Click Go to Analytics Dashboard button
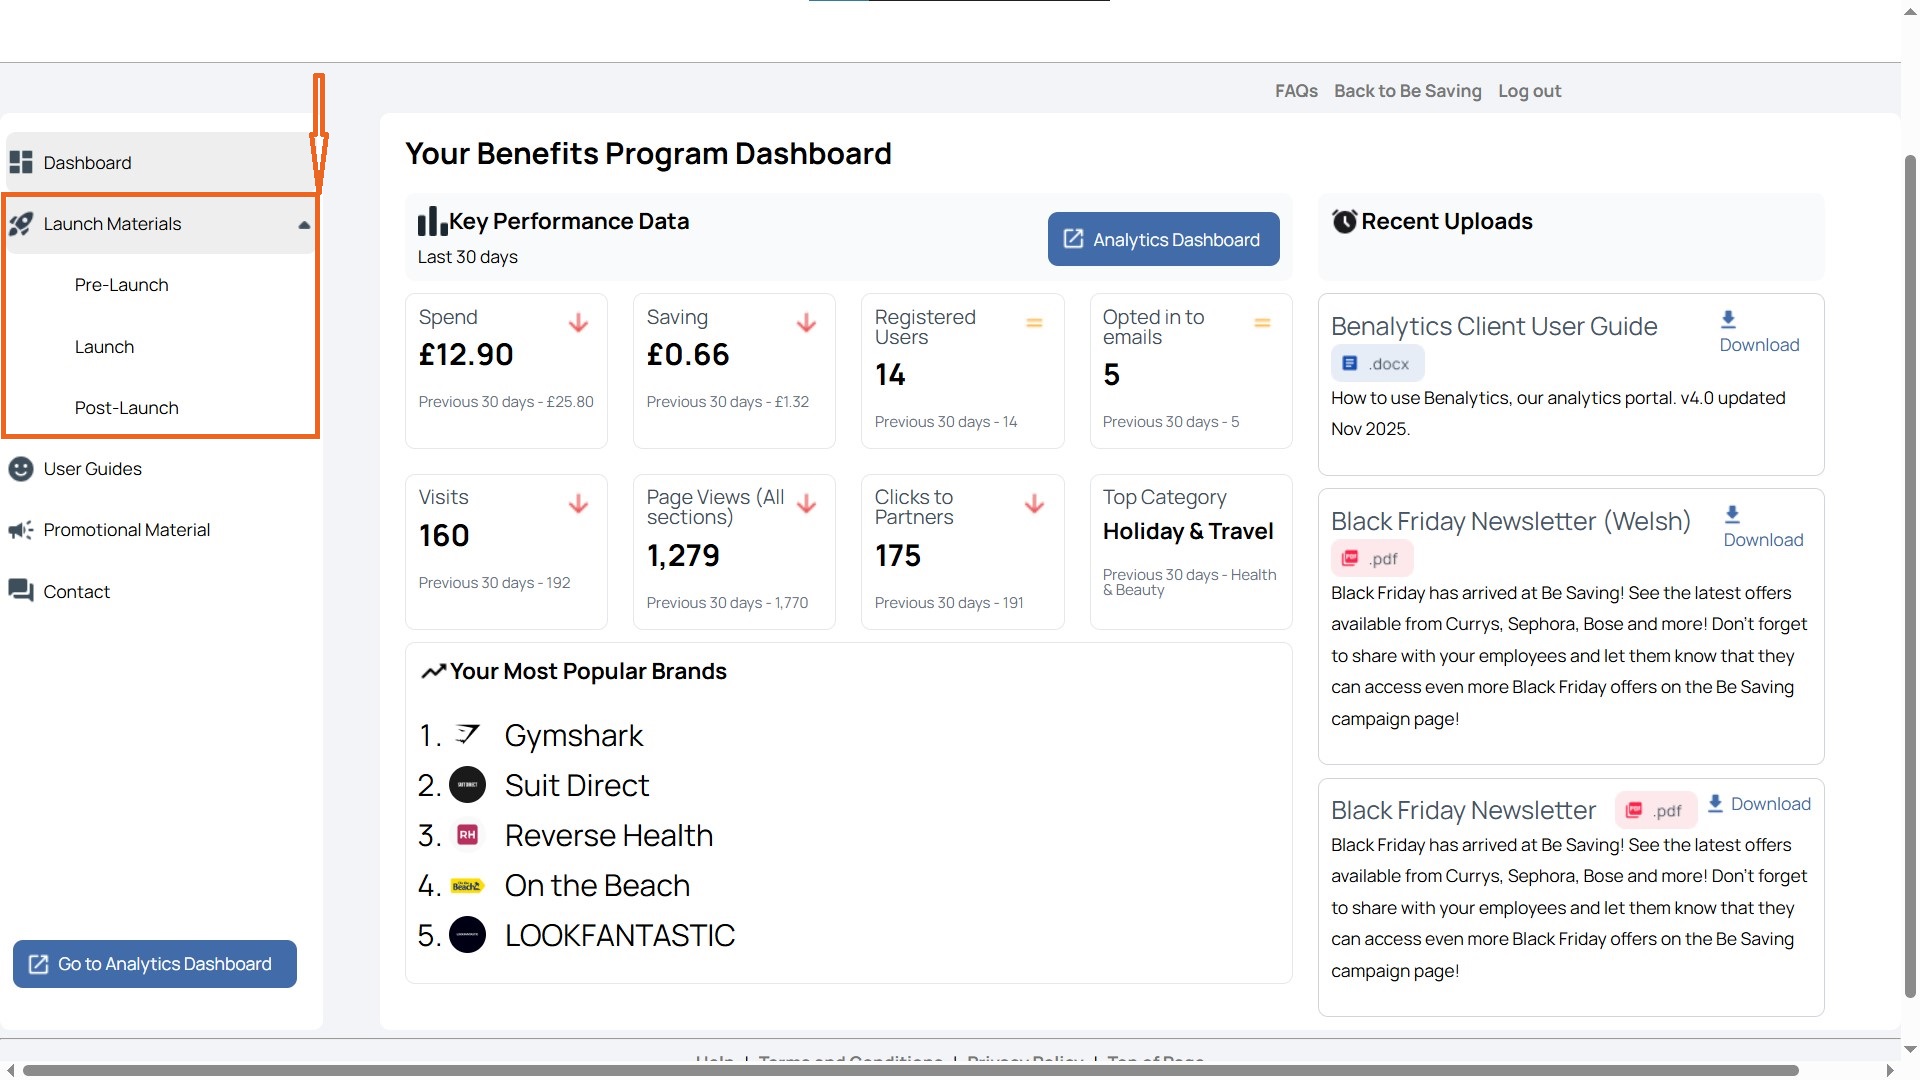The image size is (1920, 1080). [x=155, y=964]
